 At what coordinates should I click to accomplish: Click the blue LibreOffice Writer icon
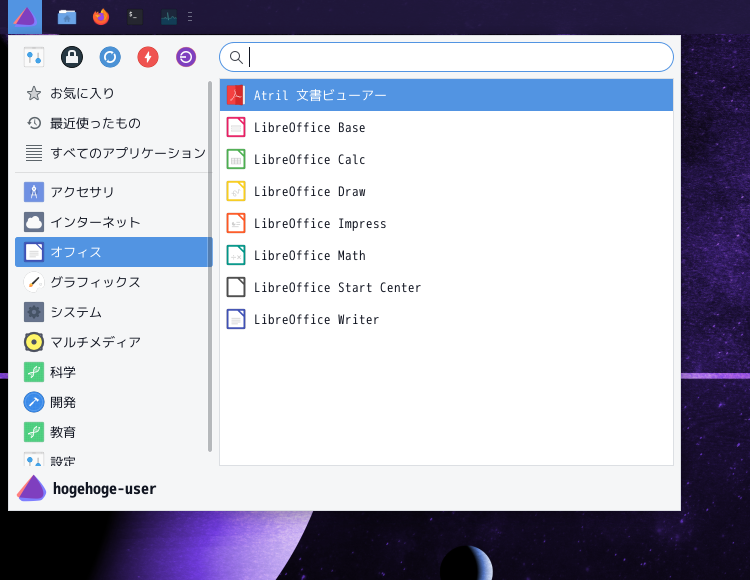236,319
